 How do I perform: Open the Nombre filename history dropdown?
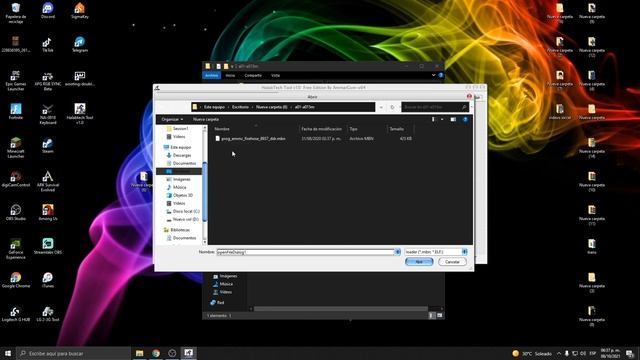(x=397, y=252)
